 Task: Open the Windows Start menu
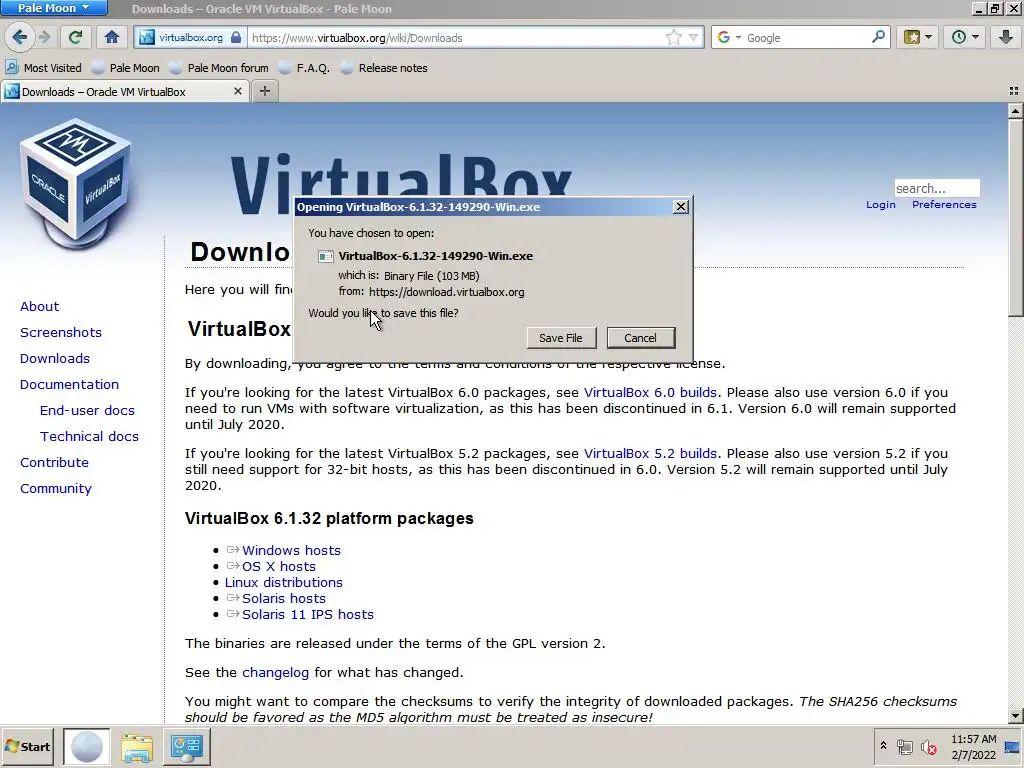pyautogui.click(x=27, y=746)
